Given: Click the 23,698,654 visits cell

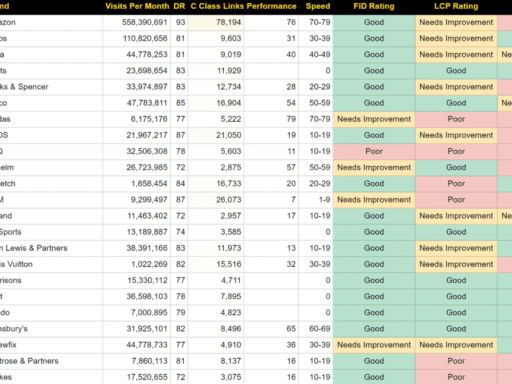Looking at the screenshot, I should coord(137,71).
